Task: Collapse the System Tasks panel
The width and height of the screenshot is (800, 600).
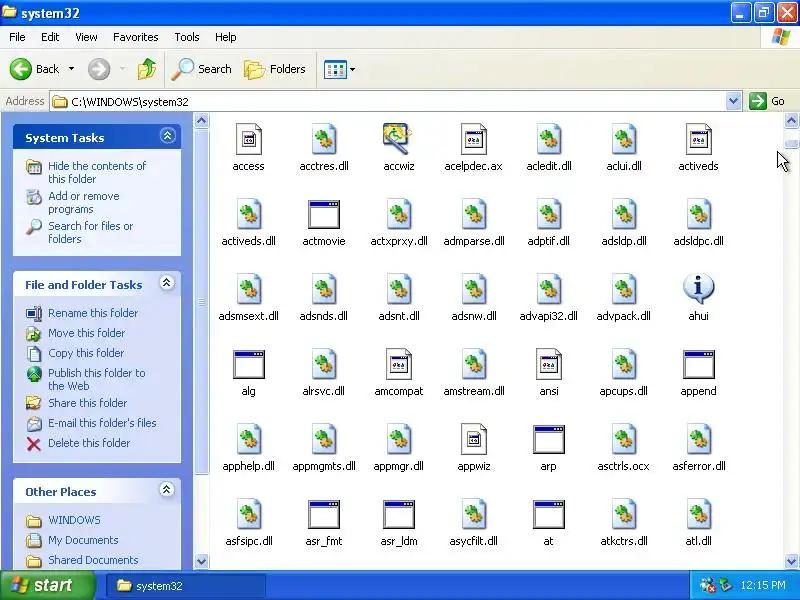Action: [x=167, y=136]
